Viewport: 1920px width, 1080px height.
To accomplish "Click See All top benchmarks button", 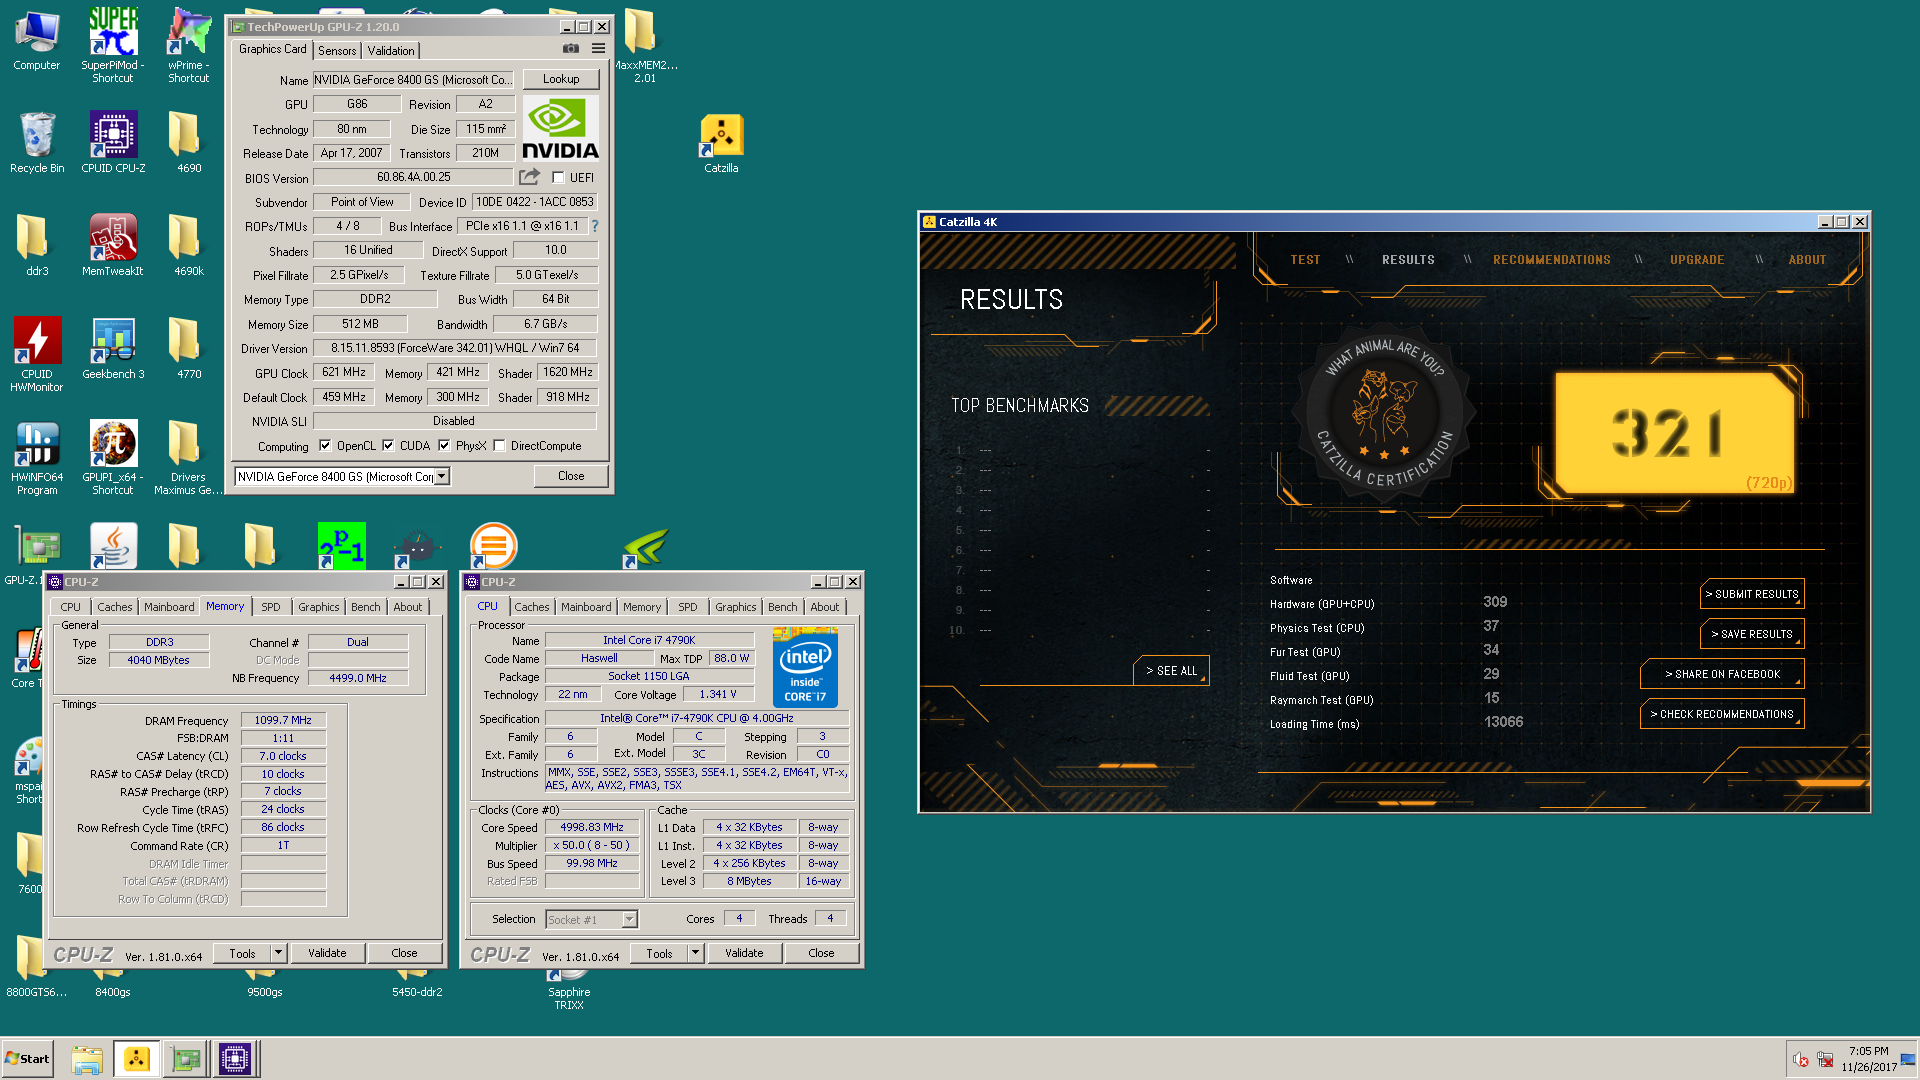I will pos(1171,671).
